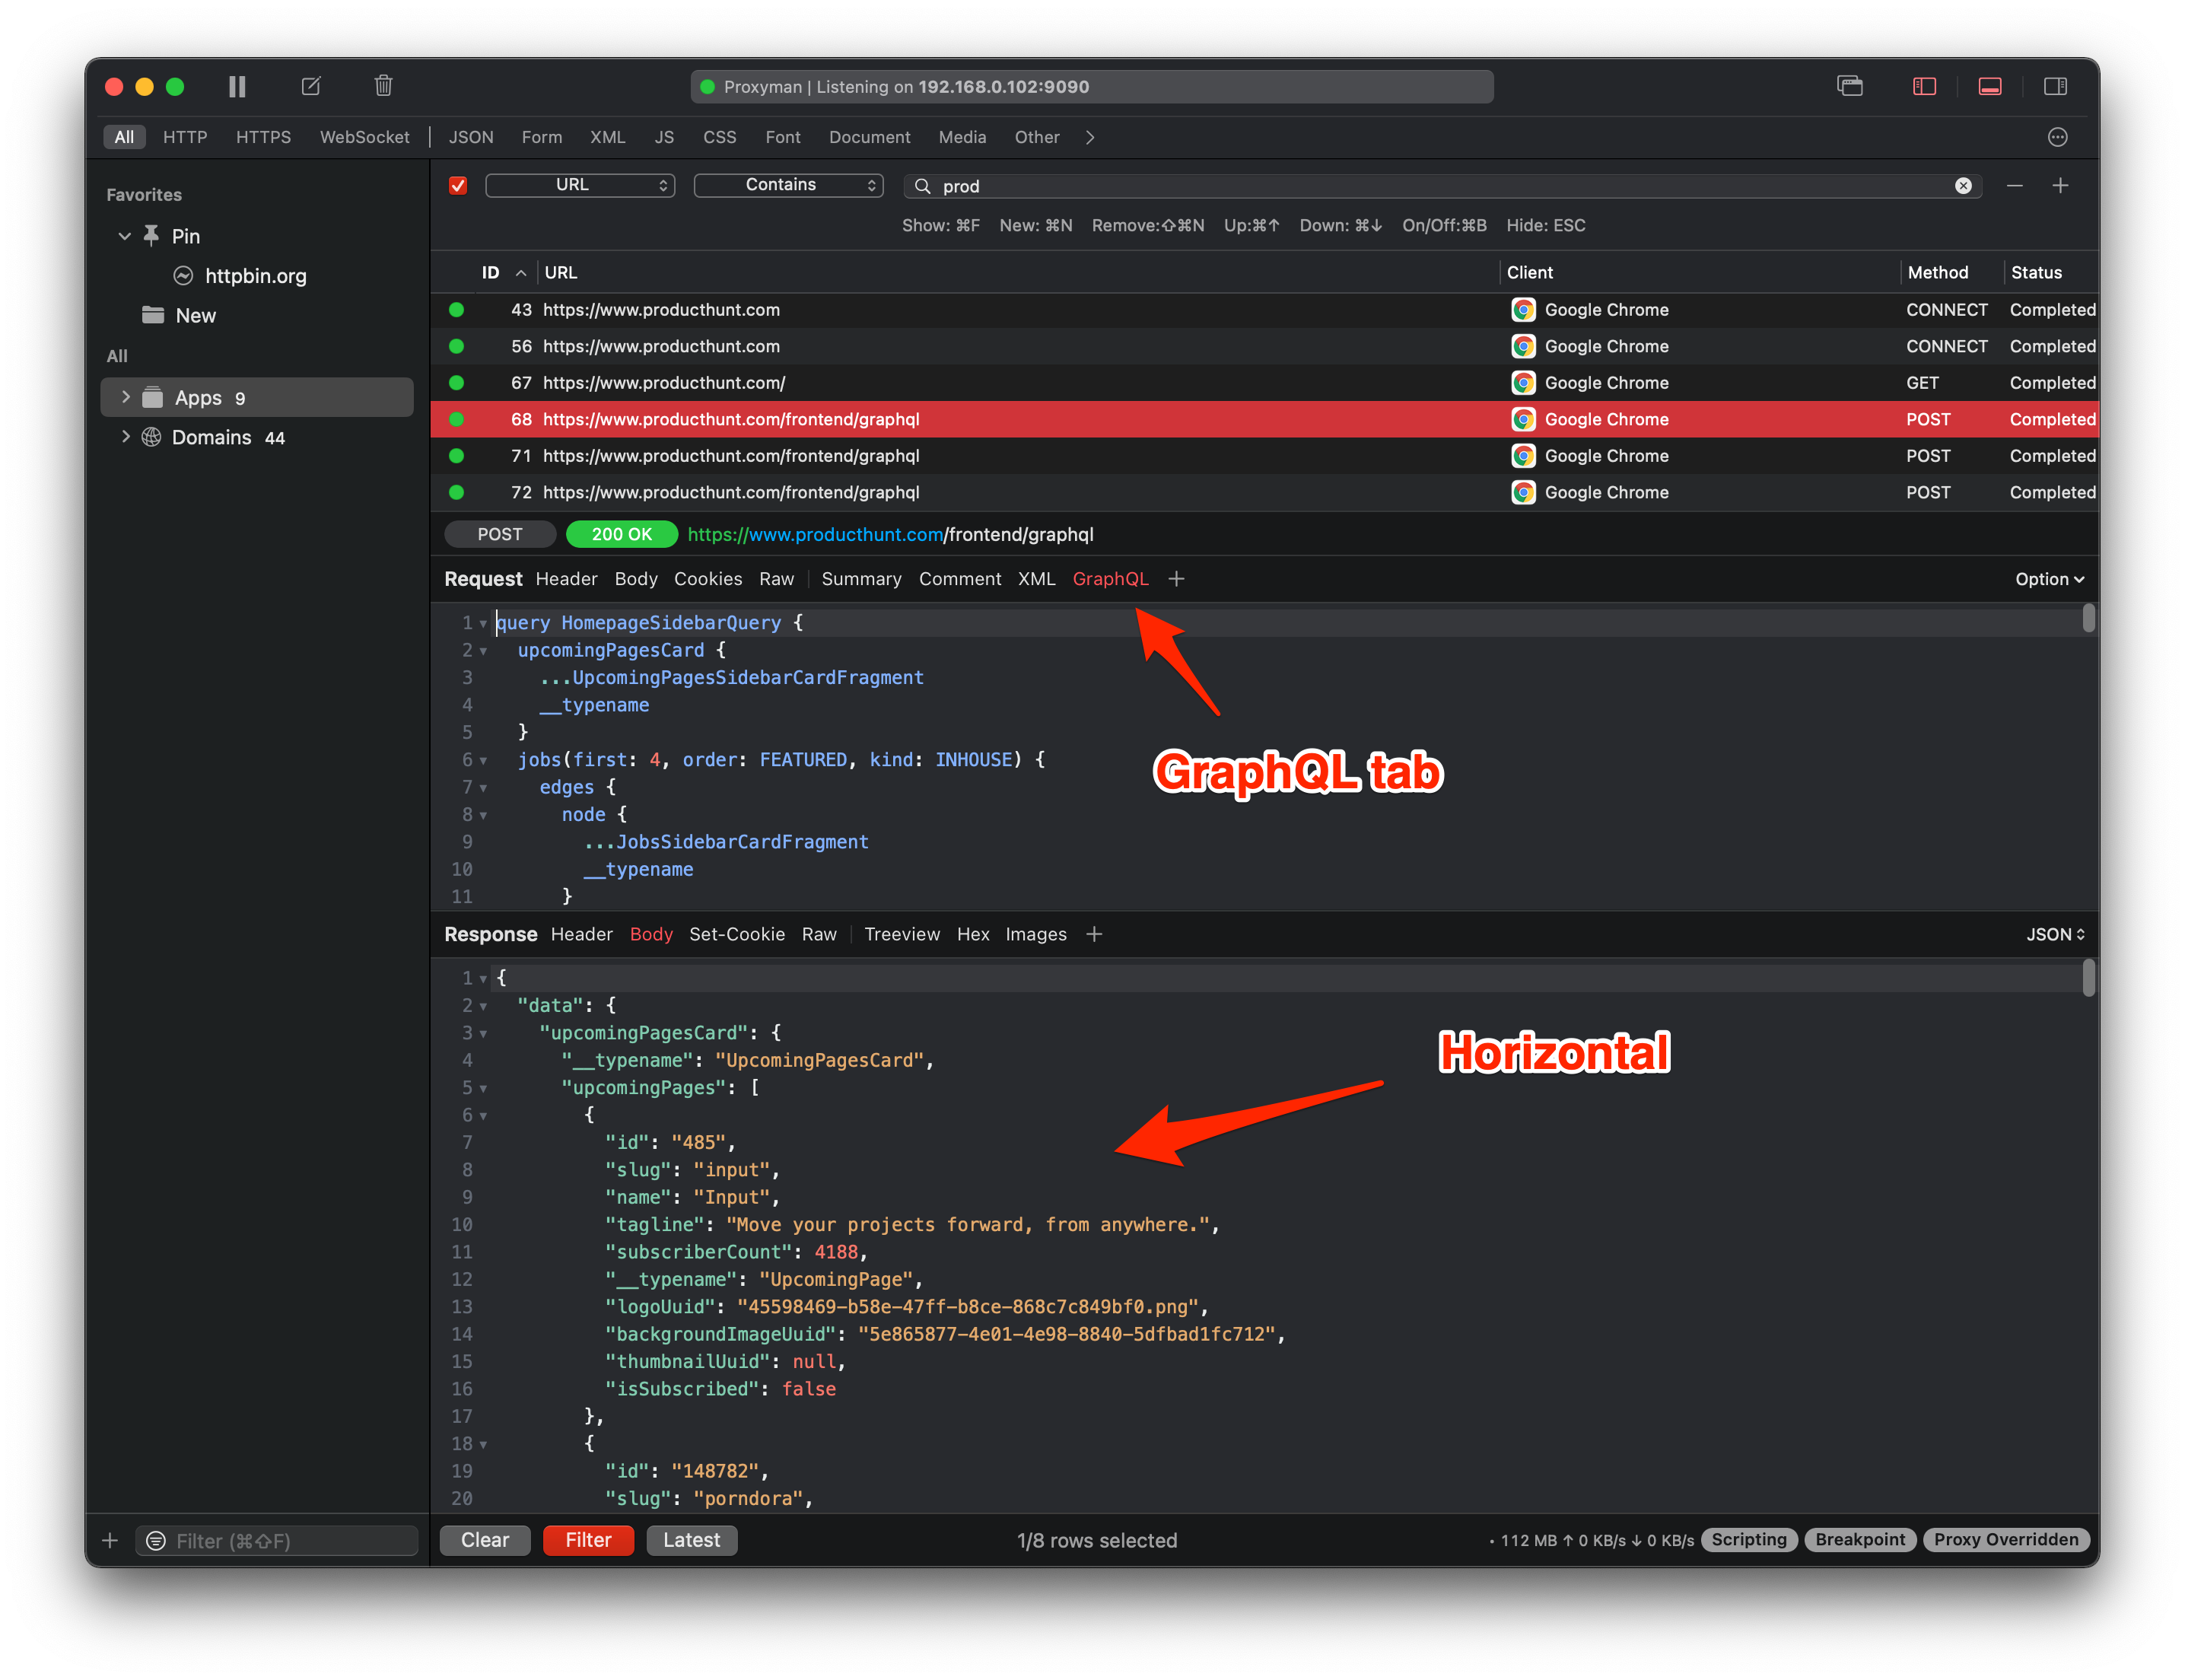Expand the Domains tree item
The width and height of the screenshot is (2185, 1680).
126,437
